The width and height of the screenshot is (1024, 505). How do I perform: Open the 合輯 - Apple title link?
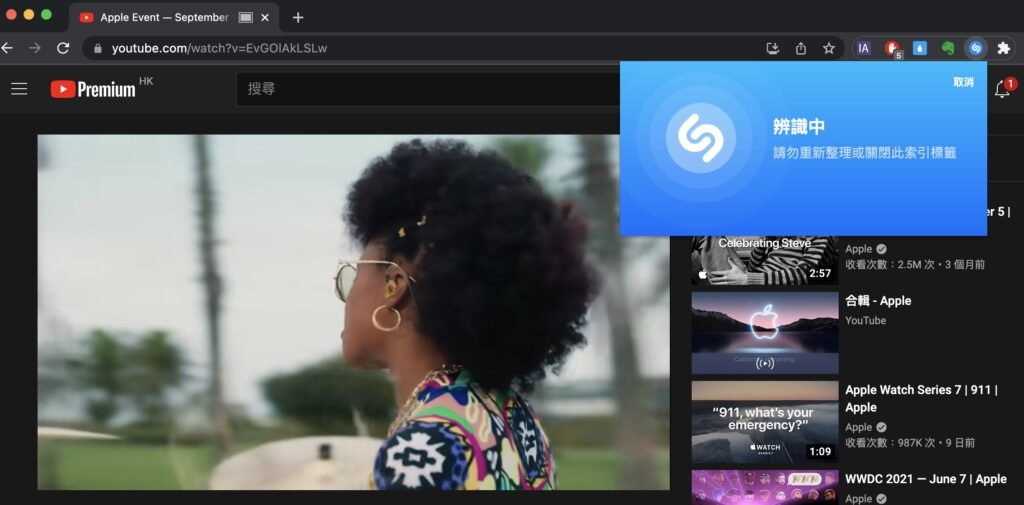878,301
